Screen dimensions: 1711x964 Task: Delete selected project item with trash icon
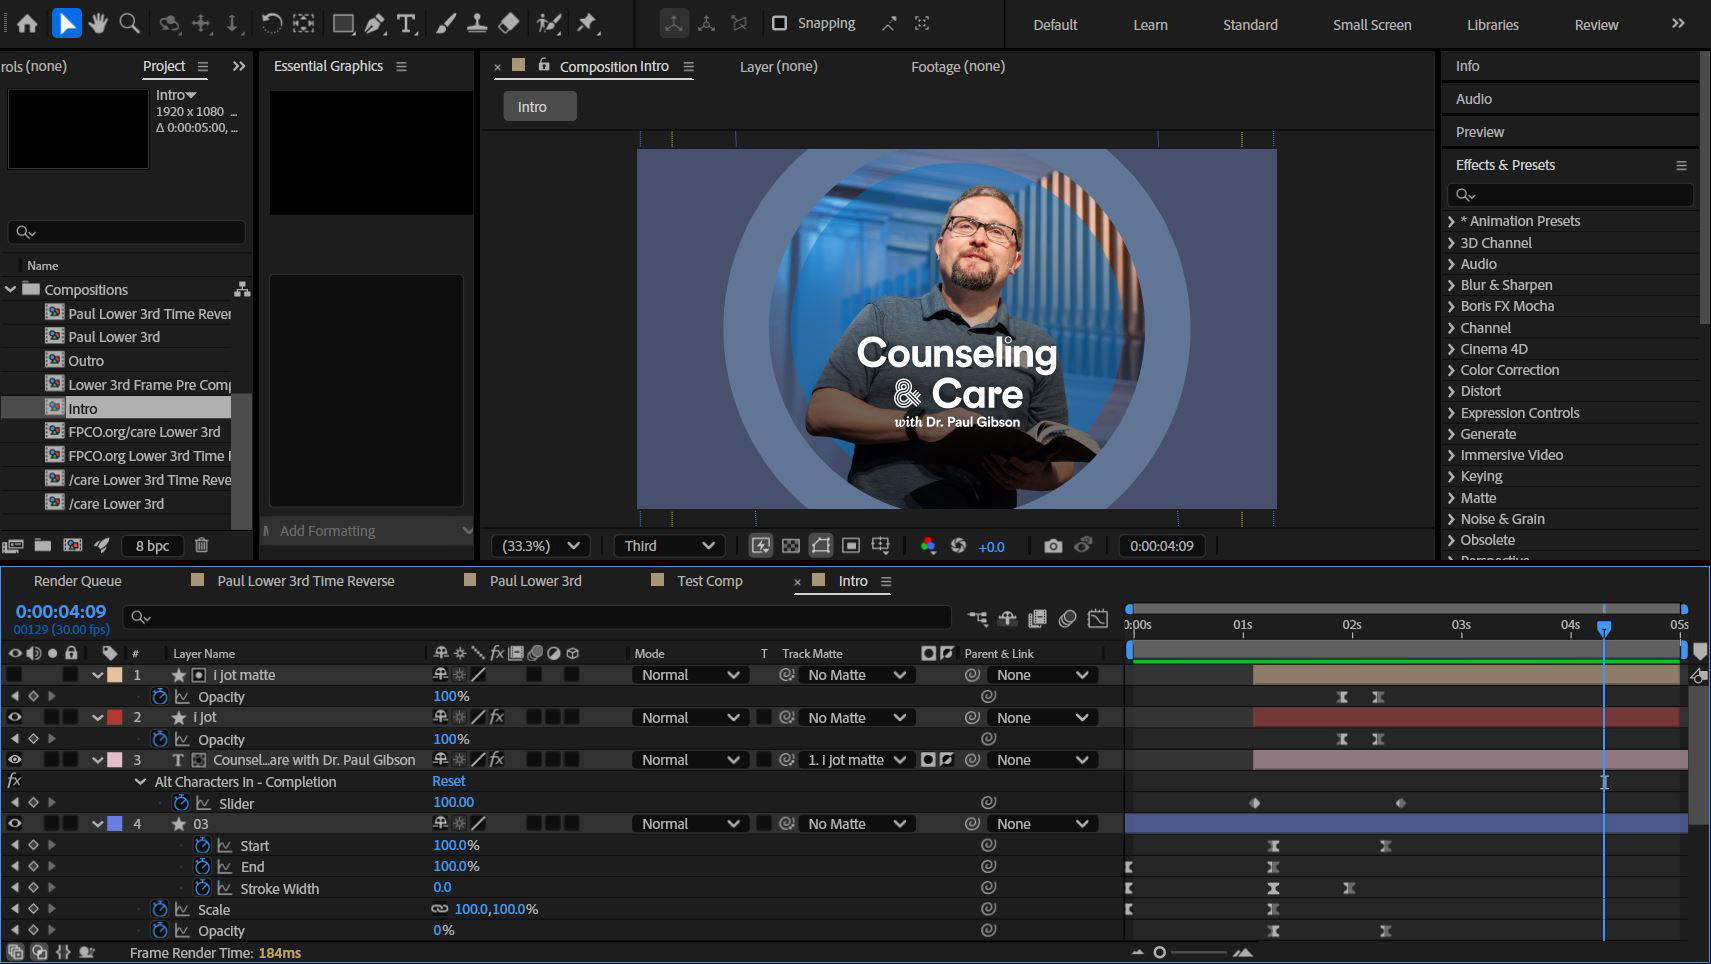[x=201, y=545]
